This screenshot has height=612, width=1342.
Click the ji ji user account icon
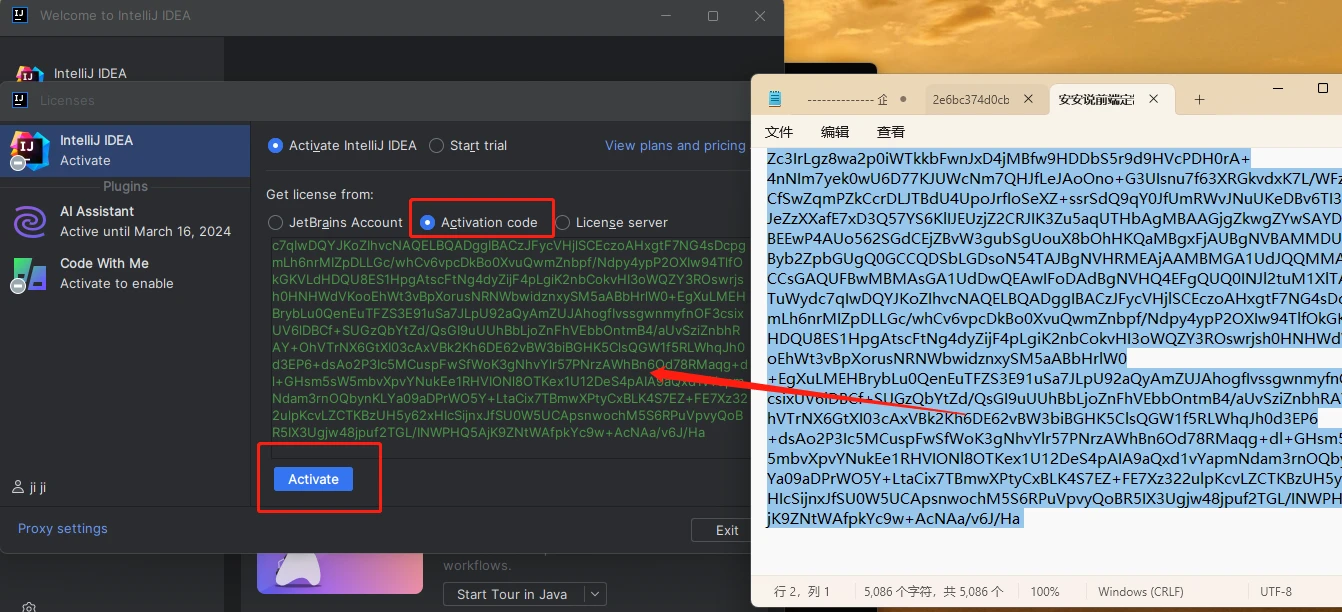(x=17, y=488)
